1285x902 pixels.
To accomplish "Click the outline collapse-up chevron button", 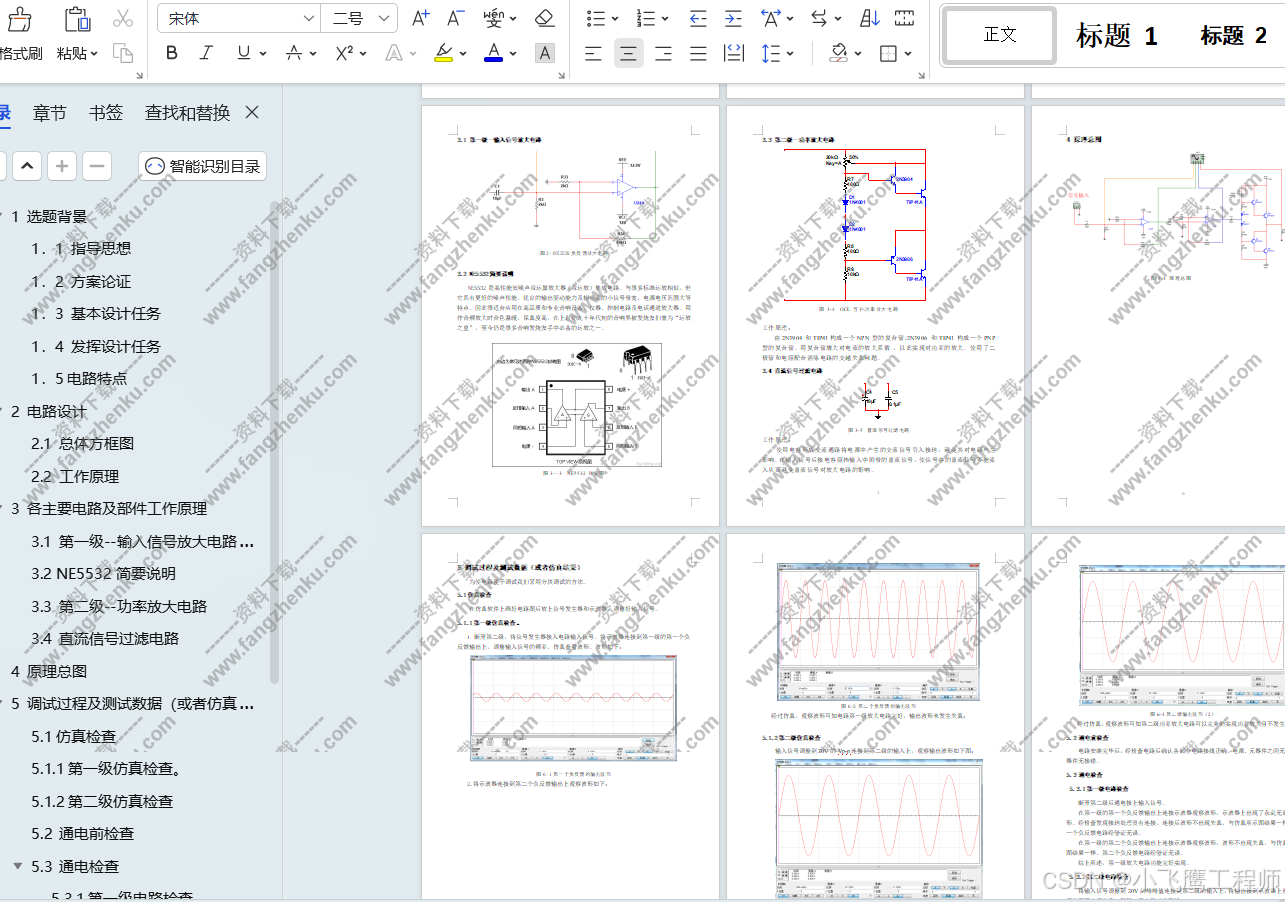I will [27, 166].
